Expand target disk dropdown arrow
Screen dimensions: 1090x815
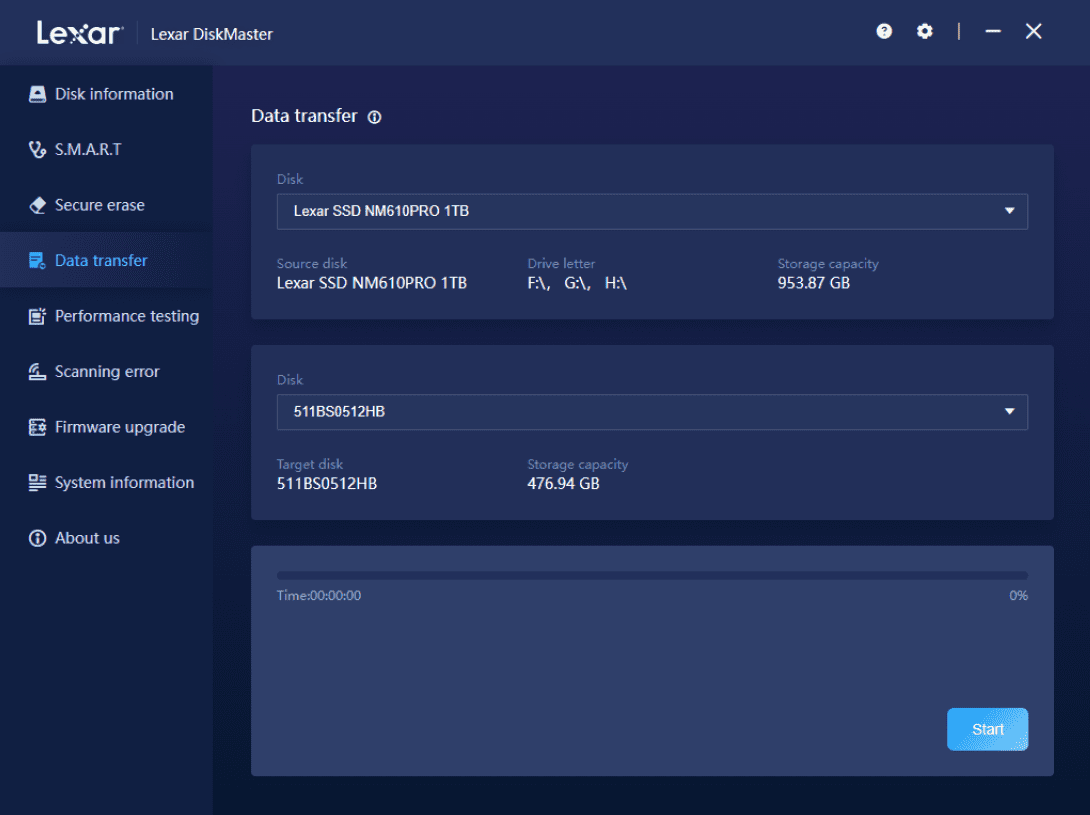point(1009,412)
